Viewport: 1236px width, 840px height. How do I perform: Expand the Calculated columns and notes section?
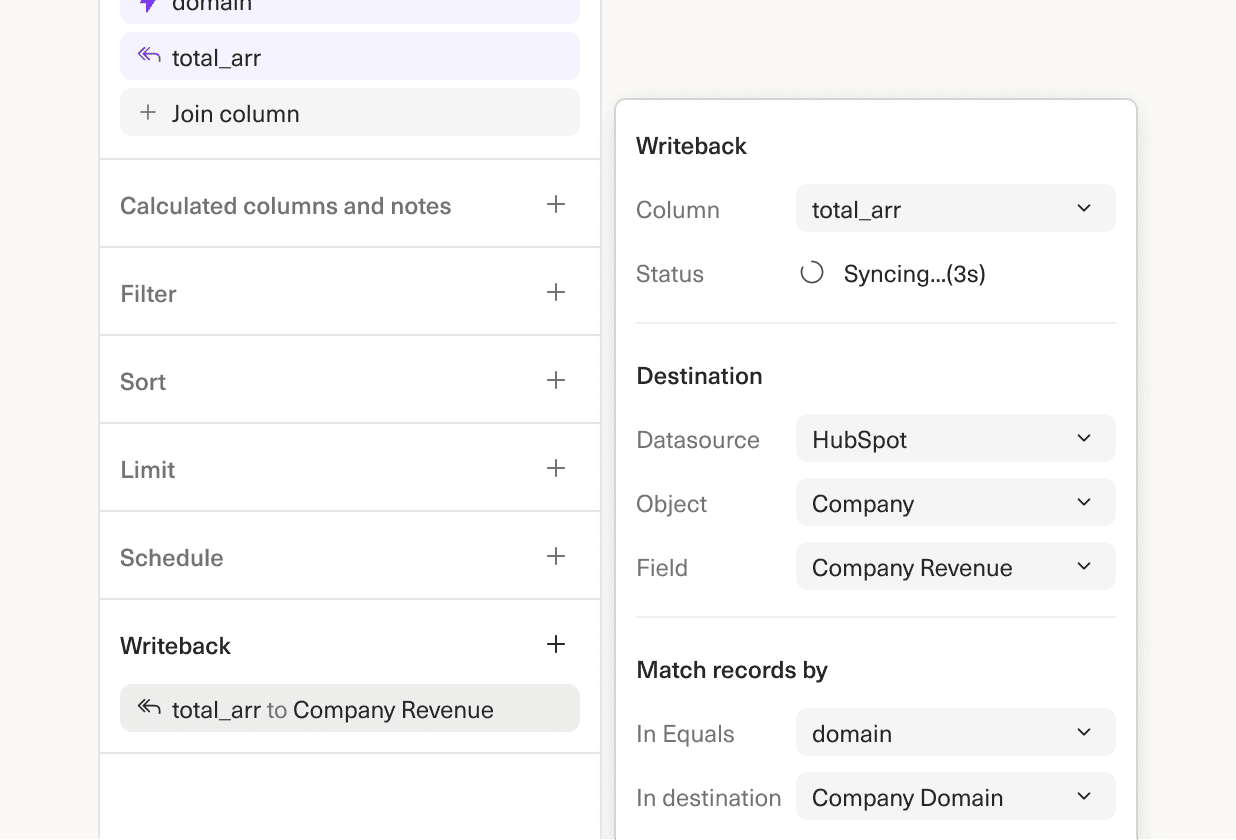click(556, 203)
